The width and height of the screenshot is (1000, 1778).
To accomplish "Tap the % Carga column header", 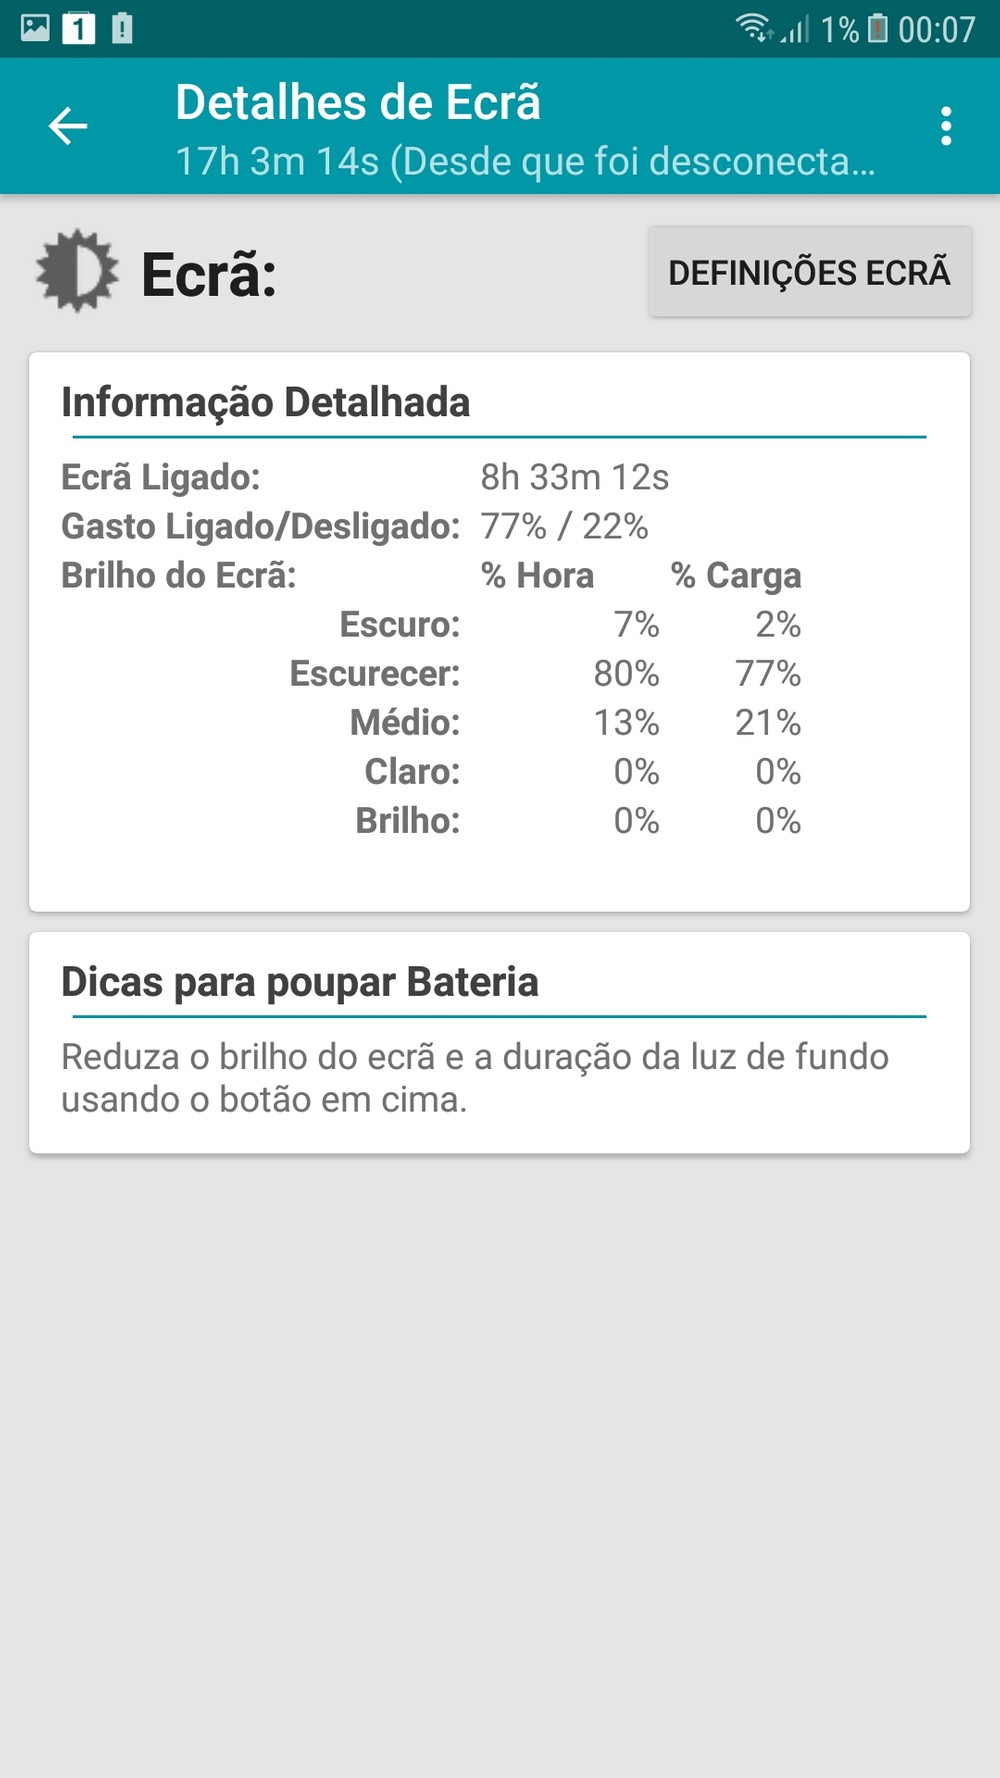I will (736, 576).
